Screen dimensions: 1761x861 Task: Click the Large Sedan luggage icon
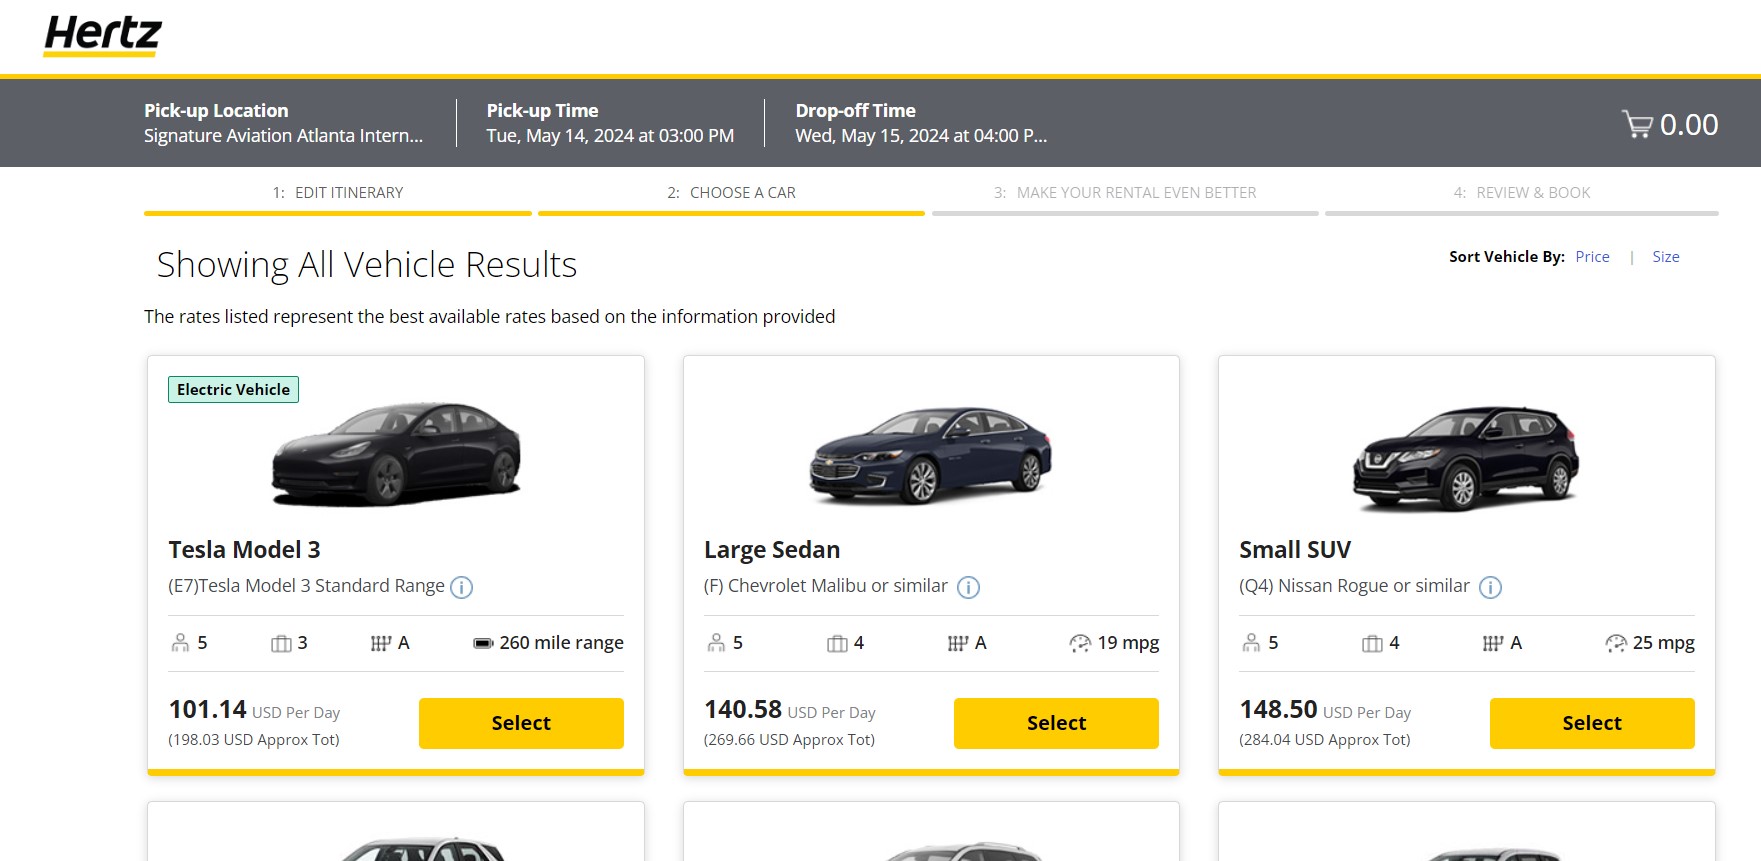[837, 643]
